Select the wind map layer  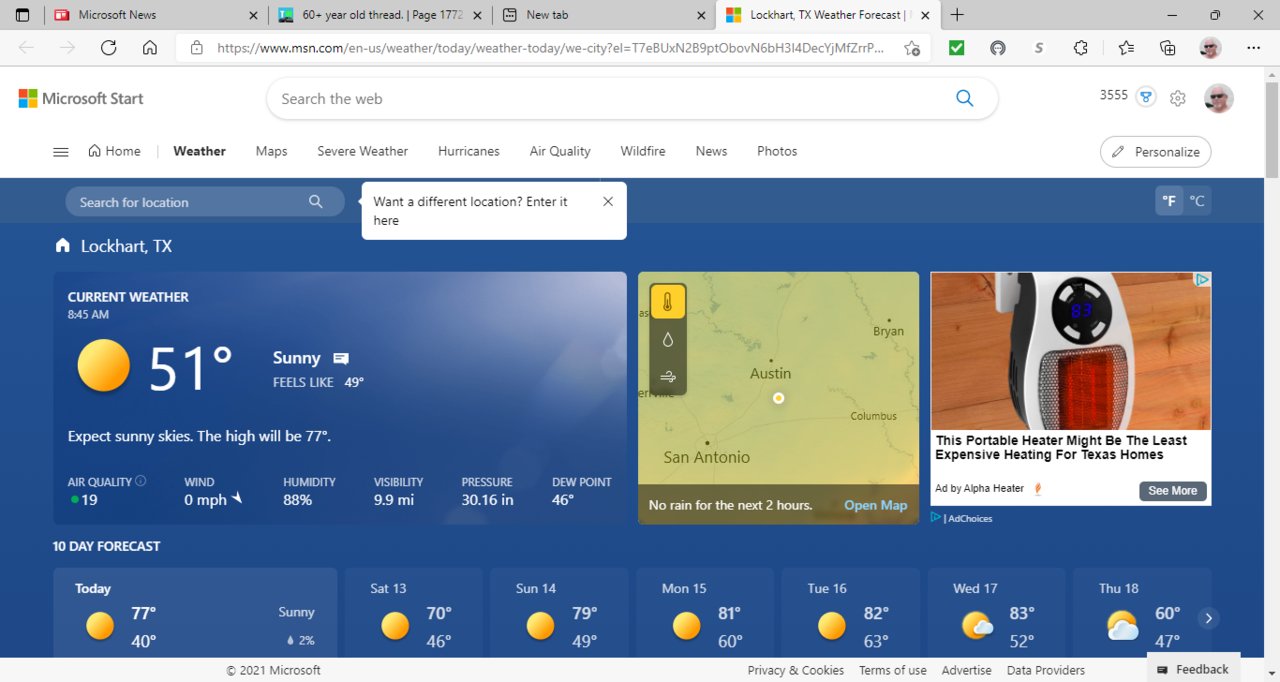668,377
